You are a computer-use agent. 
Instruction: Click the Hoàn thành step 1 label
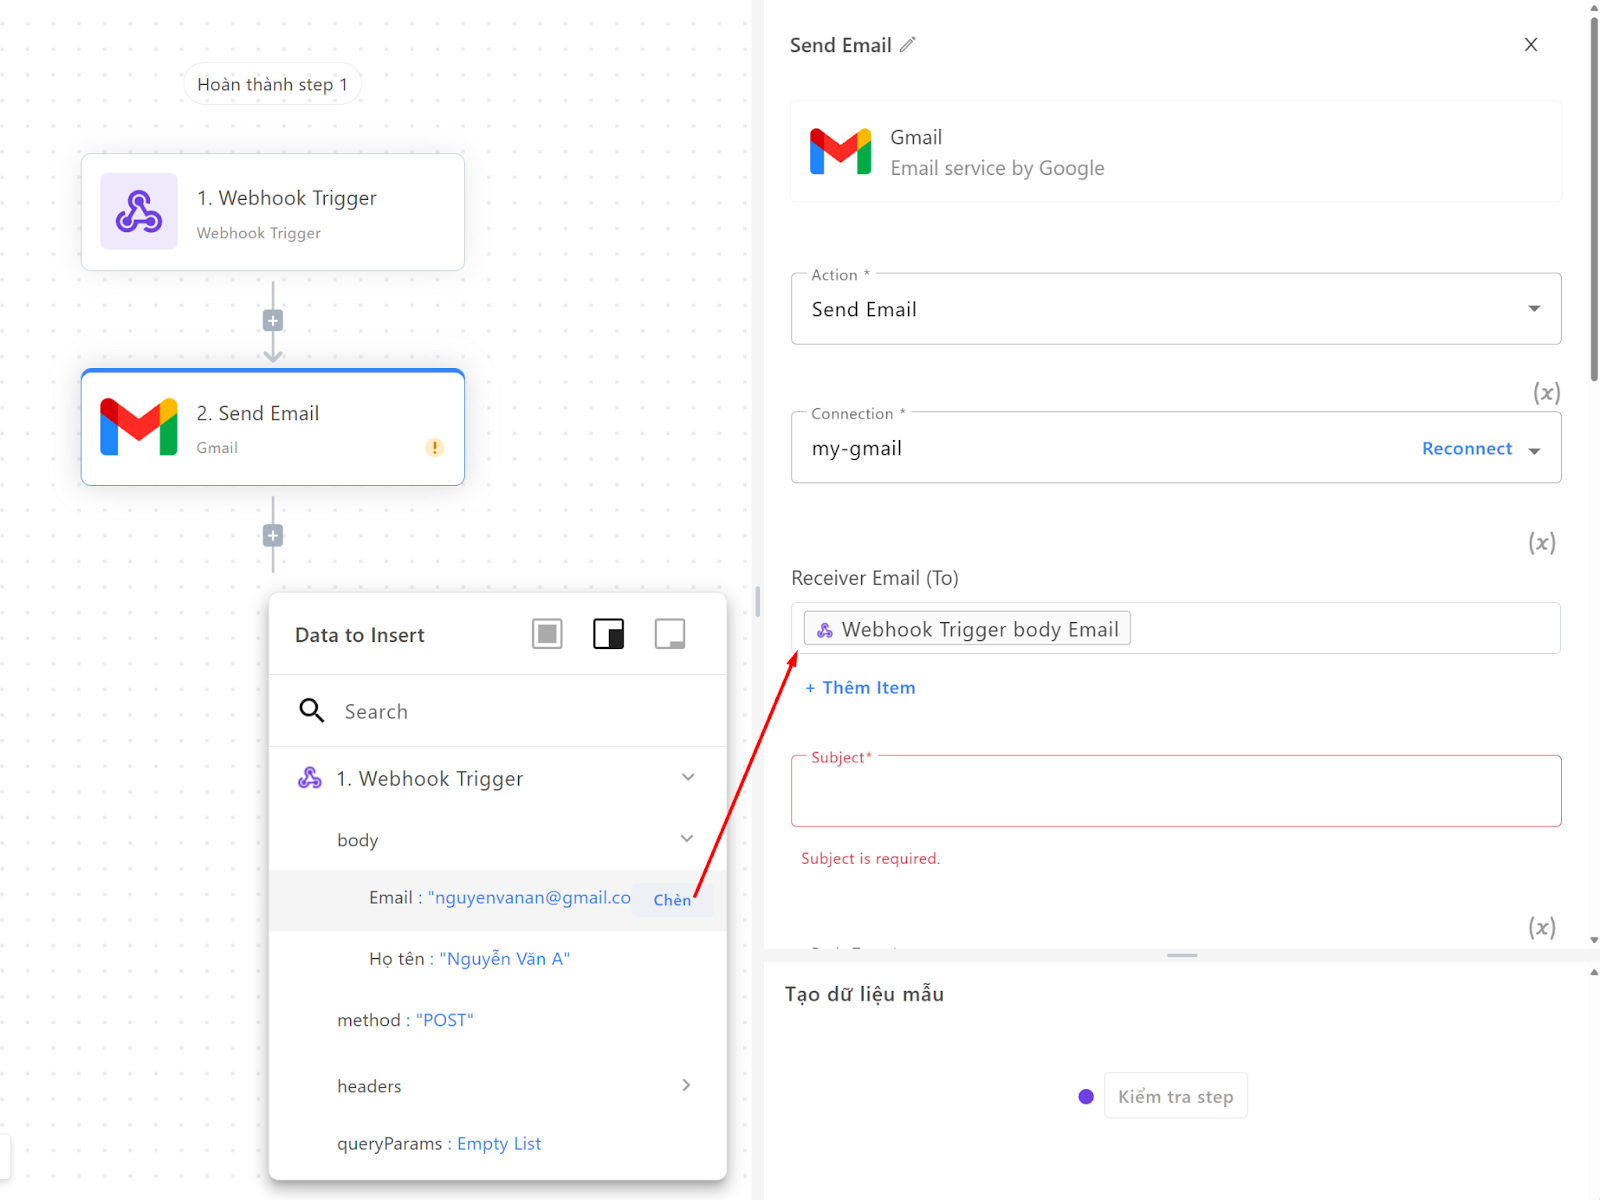[x=272, y=84]
